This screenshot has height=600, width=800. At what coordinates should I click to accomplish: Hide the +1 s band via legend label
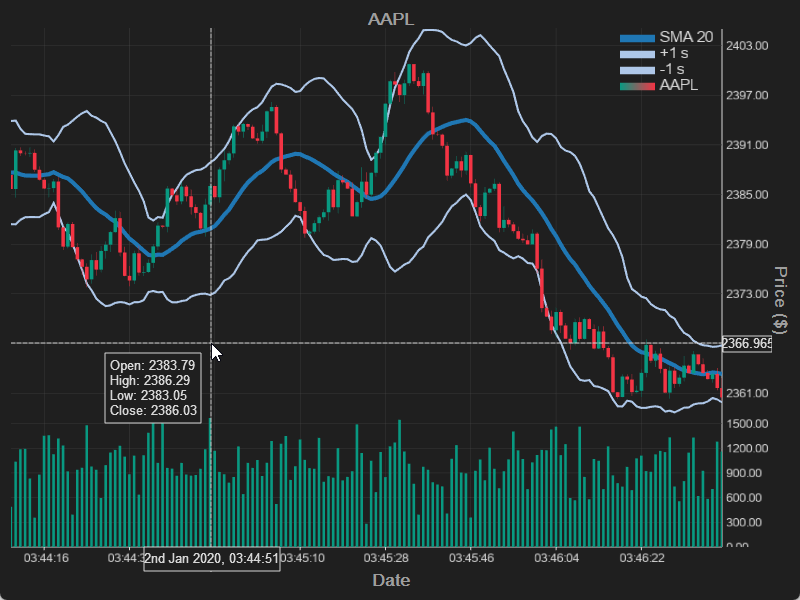(x=674, y=53)
